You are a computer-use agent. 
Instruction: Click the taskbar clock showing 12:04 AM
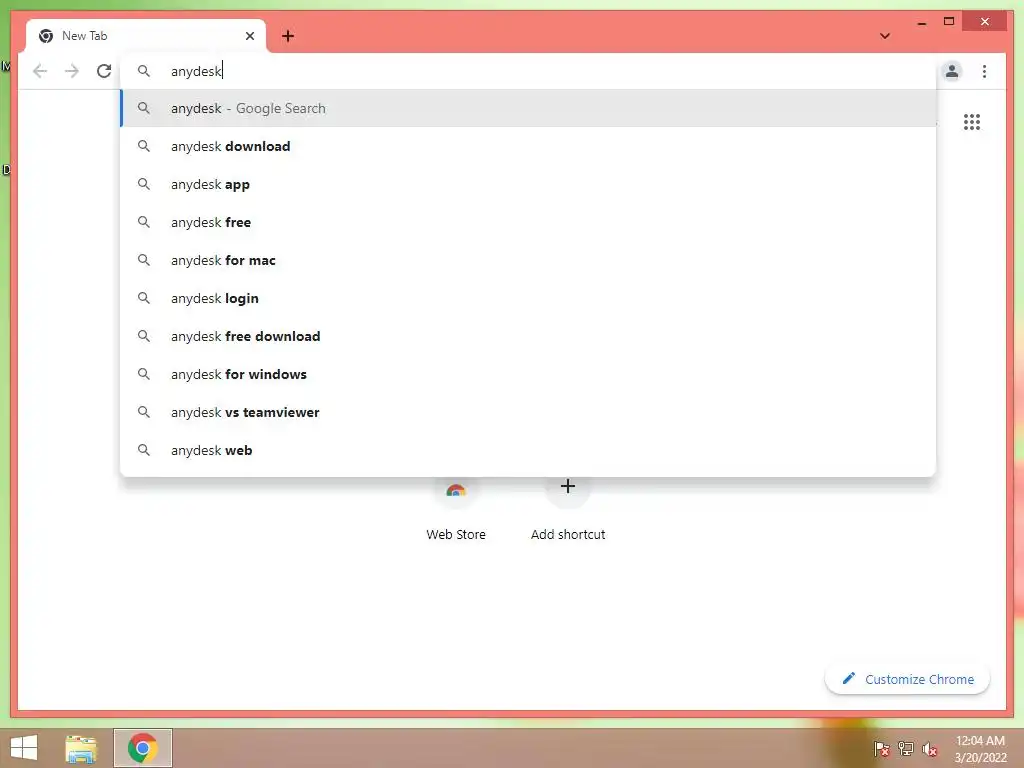pos(980,748)
